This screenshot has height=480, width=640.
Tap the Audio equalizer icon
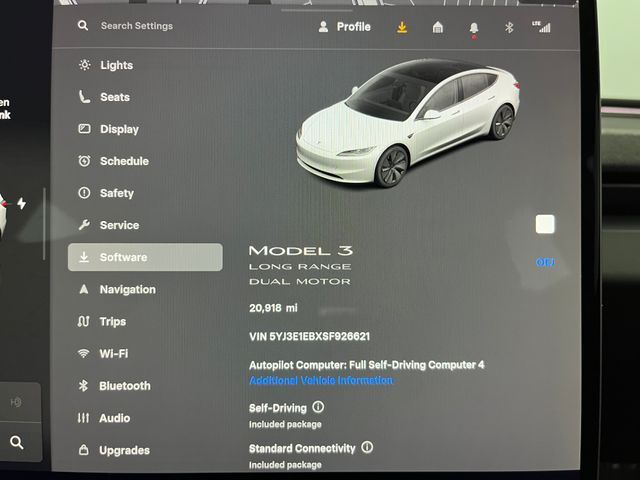[x=83, y=418]
